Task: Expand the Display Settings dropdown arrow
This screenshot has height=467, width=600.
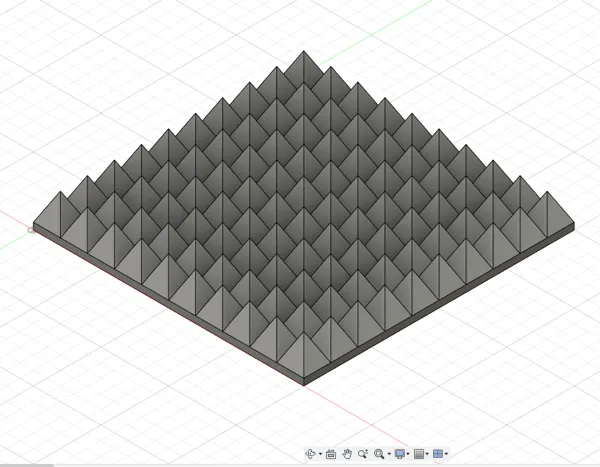Action: [408, 454]
